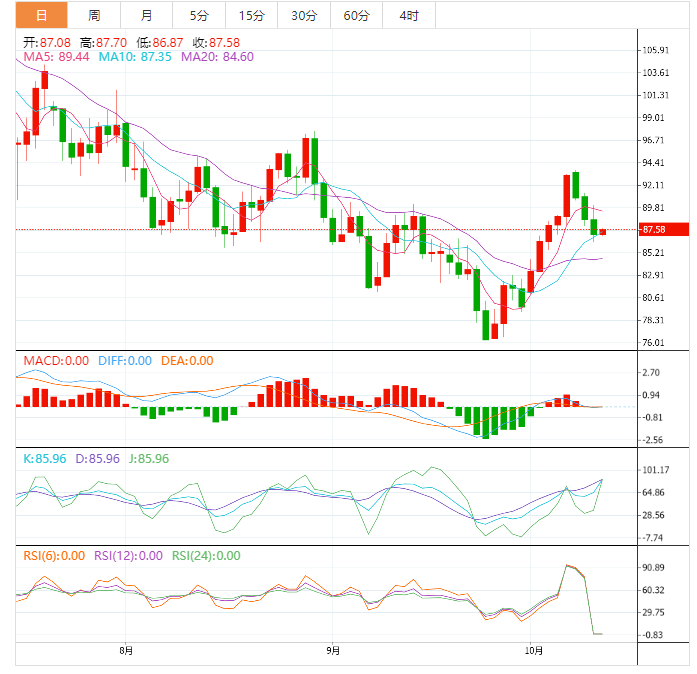Click the 高:87.70 high price text
This screenshot has width=697, height=674.
pyautogui.click(x=103, y=43)
